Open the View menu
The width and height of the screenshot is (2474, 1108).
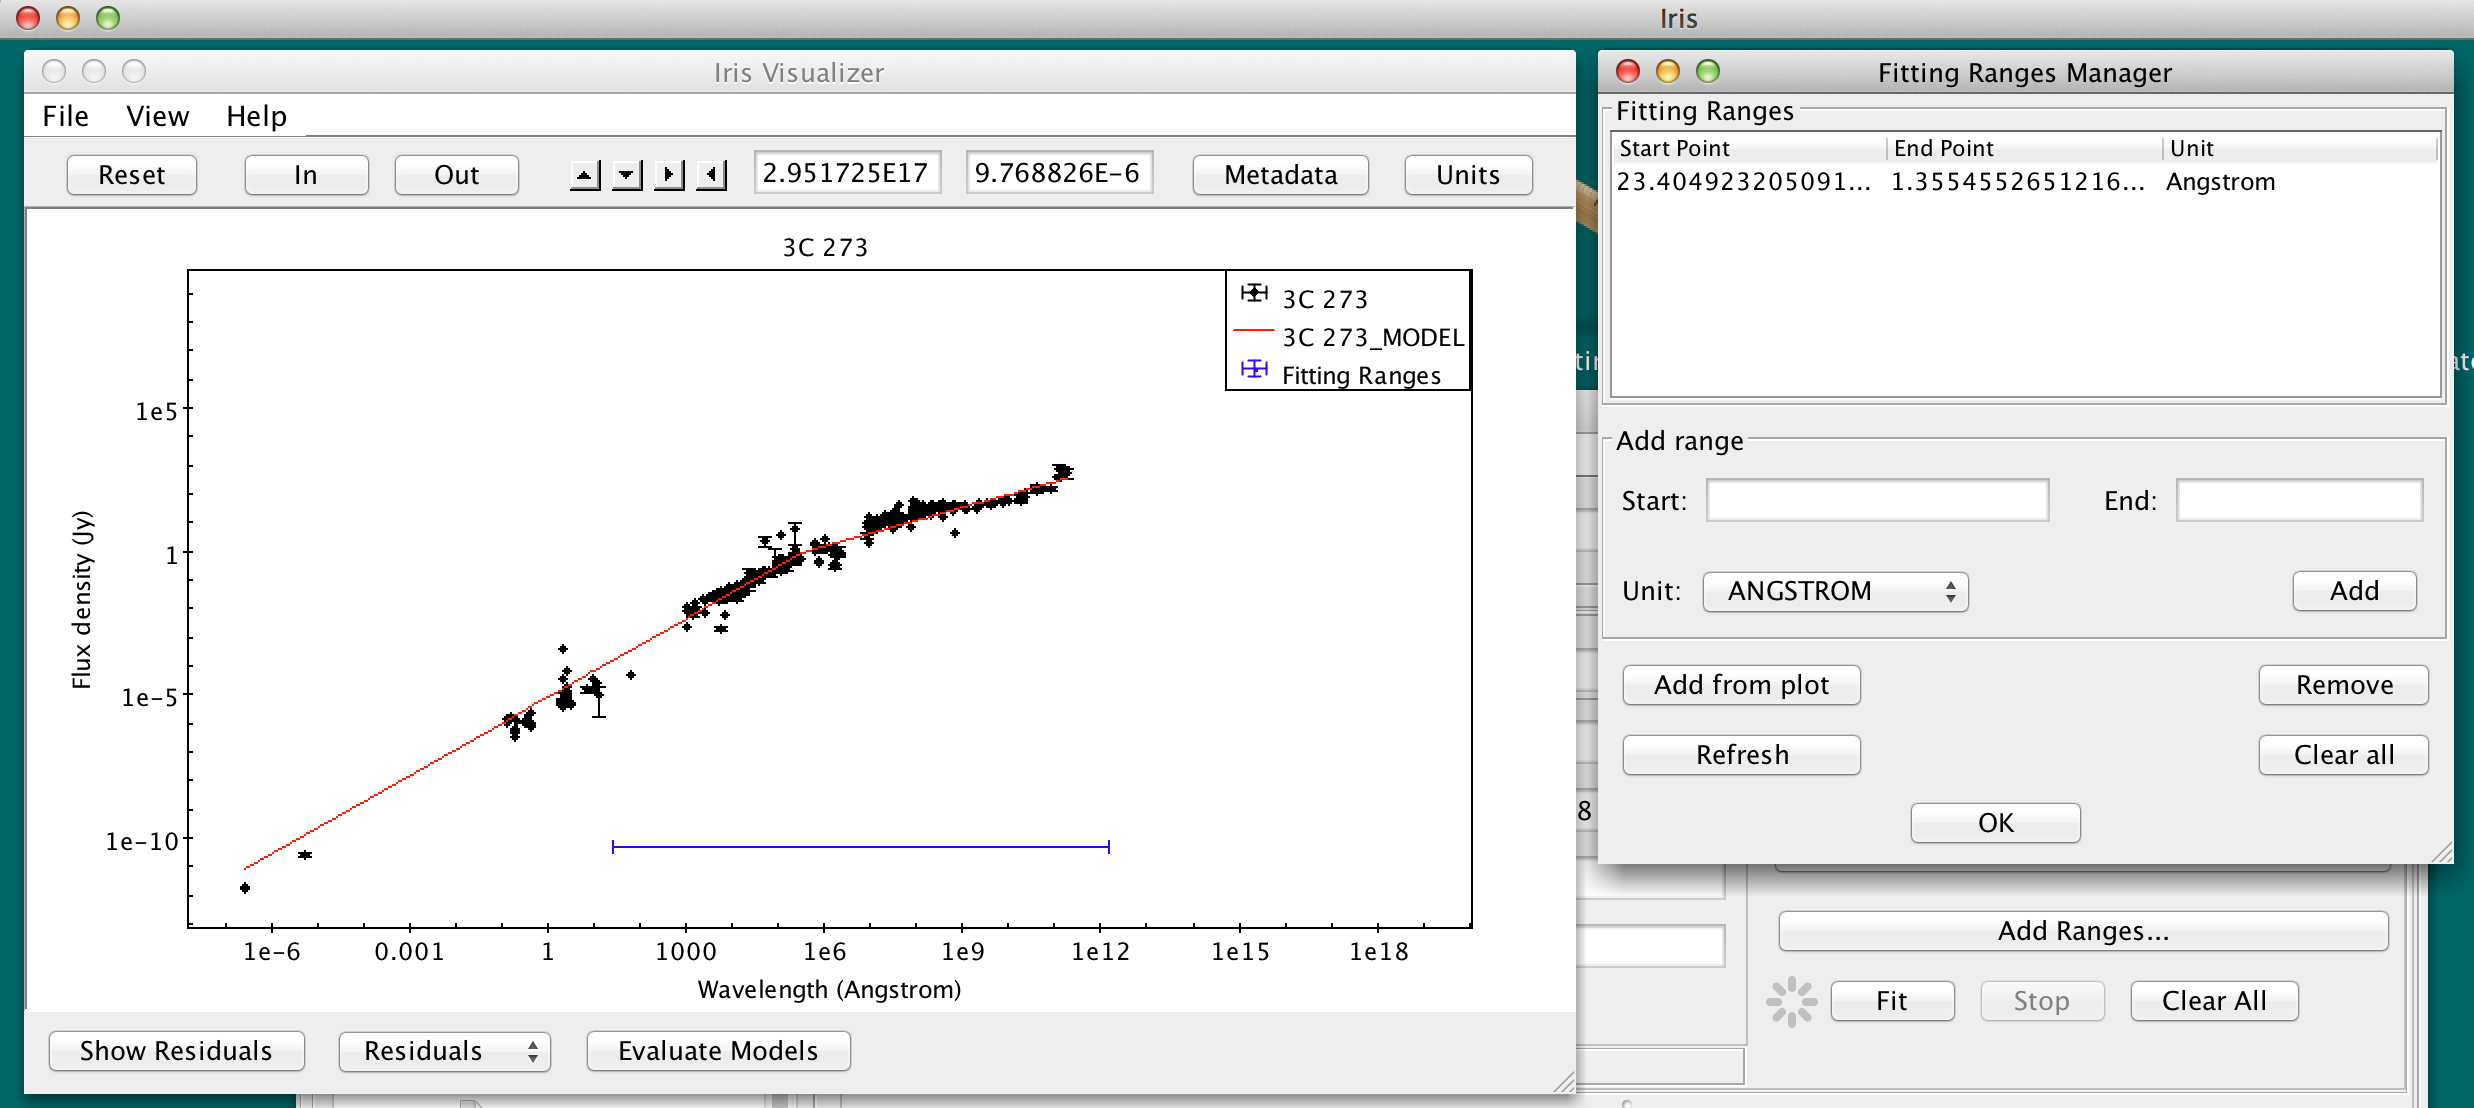tap(157, 116)
